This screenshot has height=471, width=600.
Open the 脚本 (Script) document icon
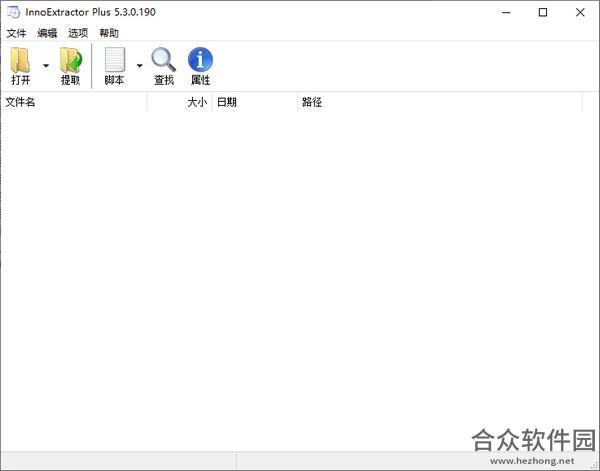[x=115, y=60]
